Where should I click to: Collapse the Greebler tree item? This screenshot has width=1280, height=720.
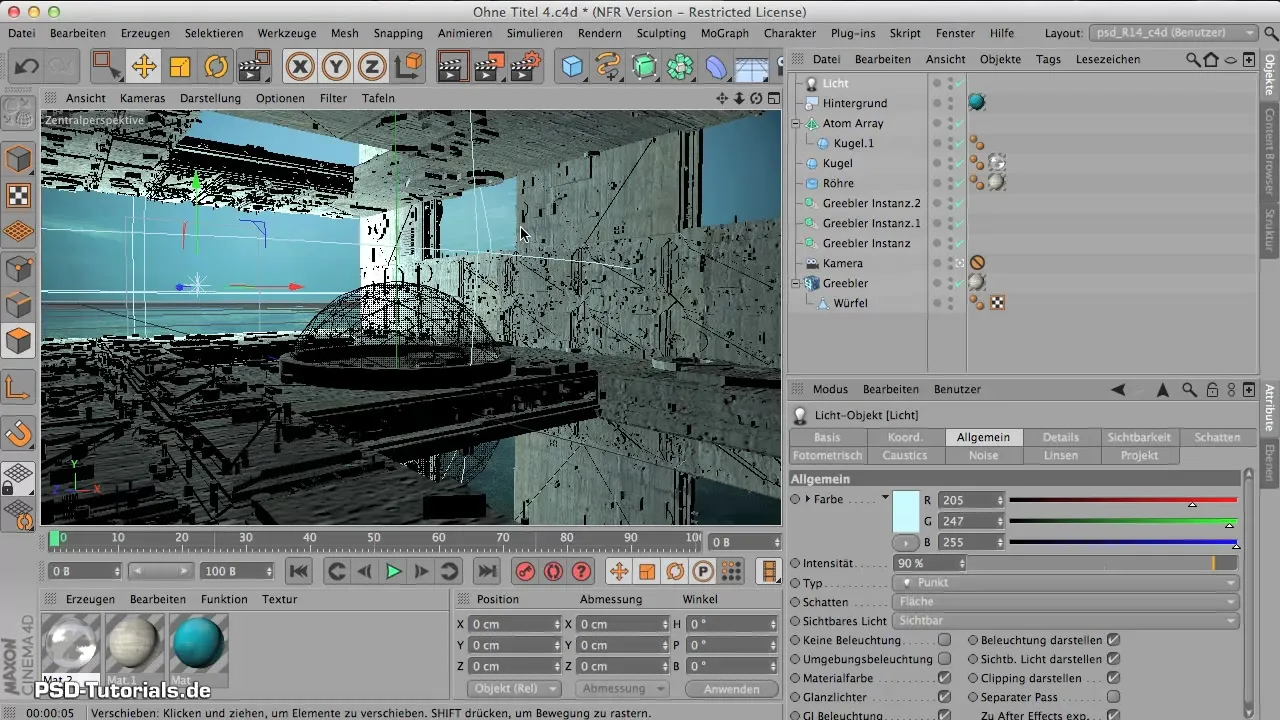[796, 283]
